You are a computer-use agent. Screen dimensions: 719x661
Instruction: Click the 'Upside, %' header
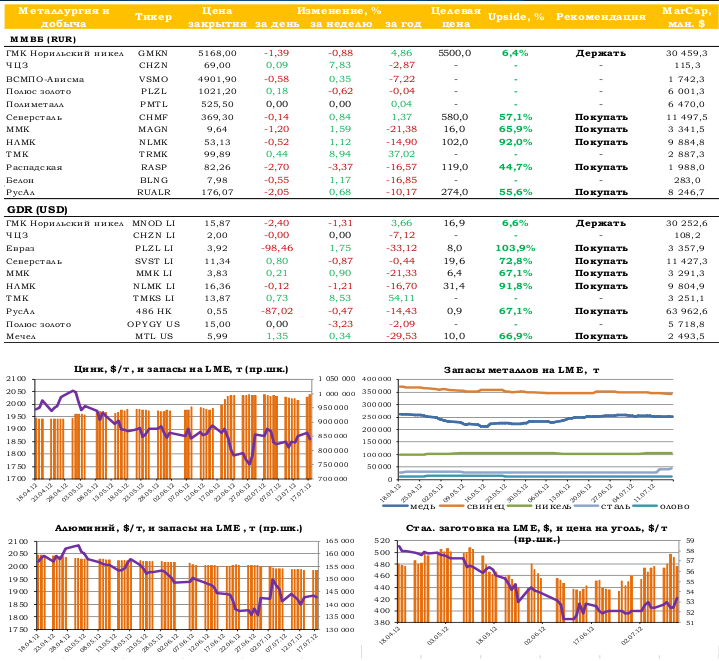pyautogui.click(x=516, y=17)
